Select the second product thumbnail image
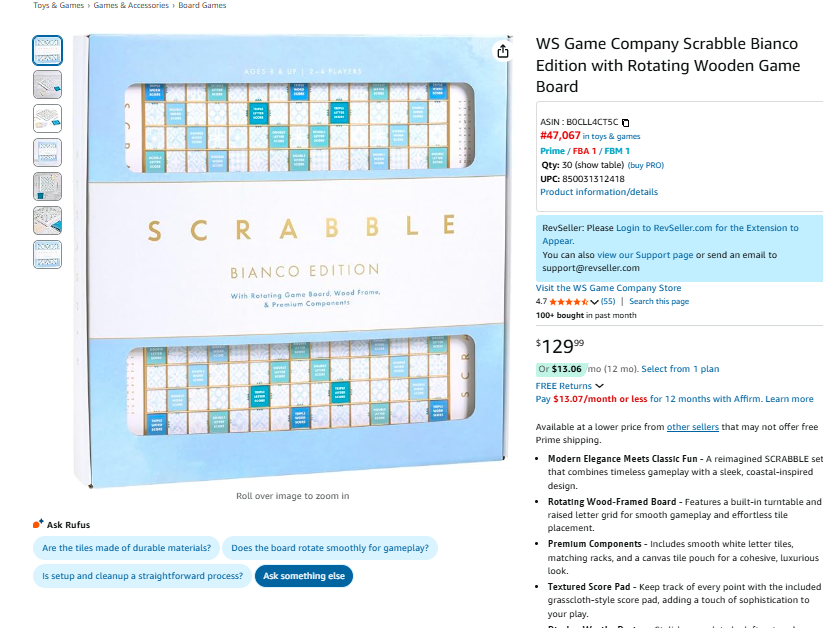The width and height of the screenshot is (823, 628). point(47,84)
